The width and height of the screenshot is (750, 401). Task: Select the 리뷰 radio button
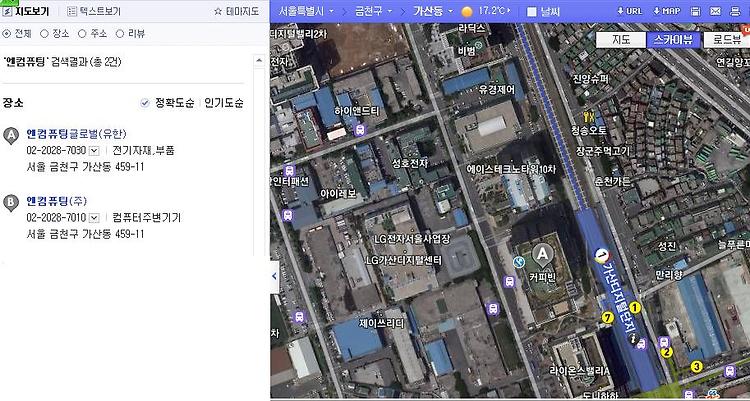[120, 33]
